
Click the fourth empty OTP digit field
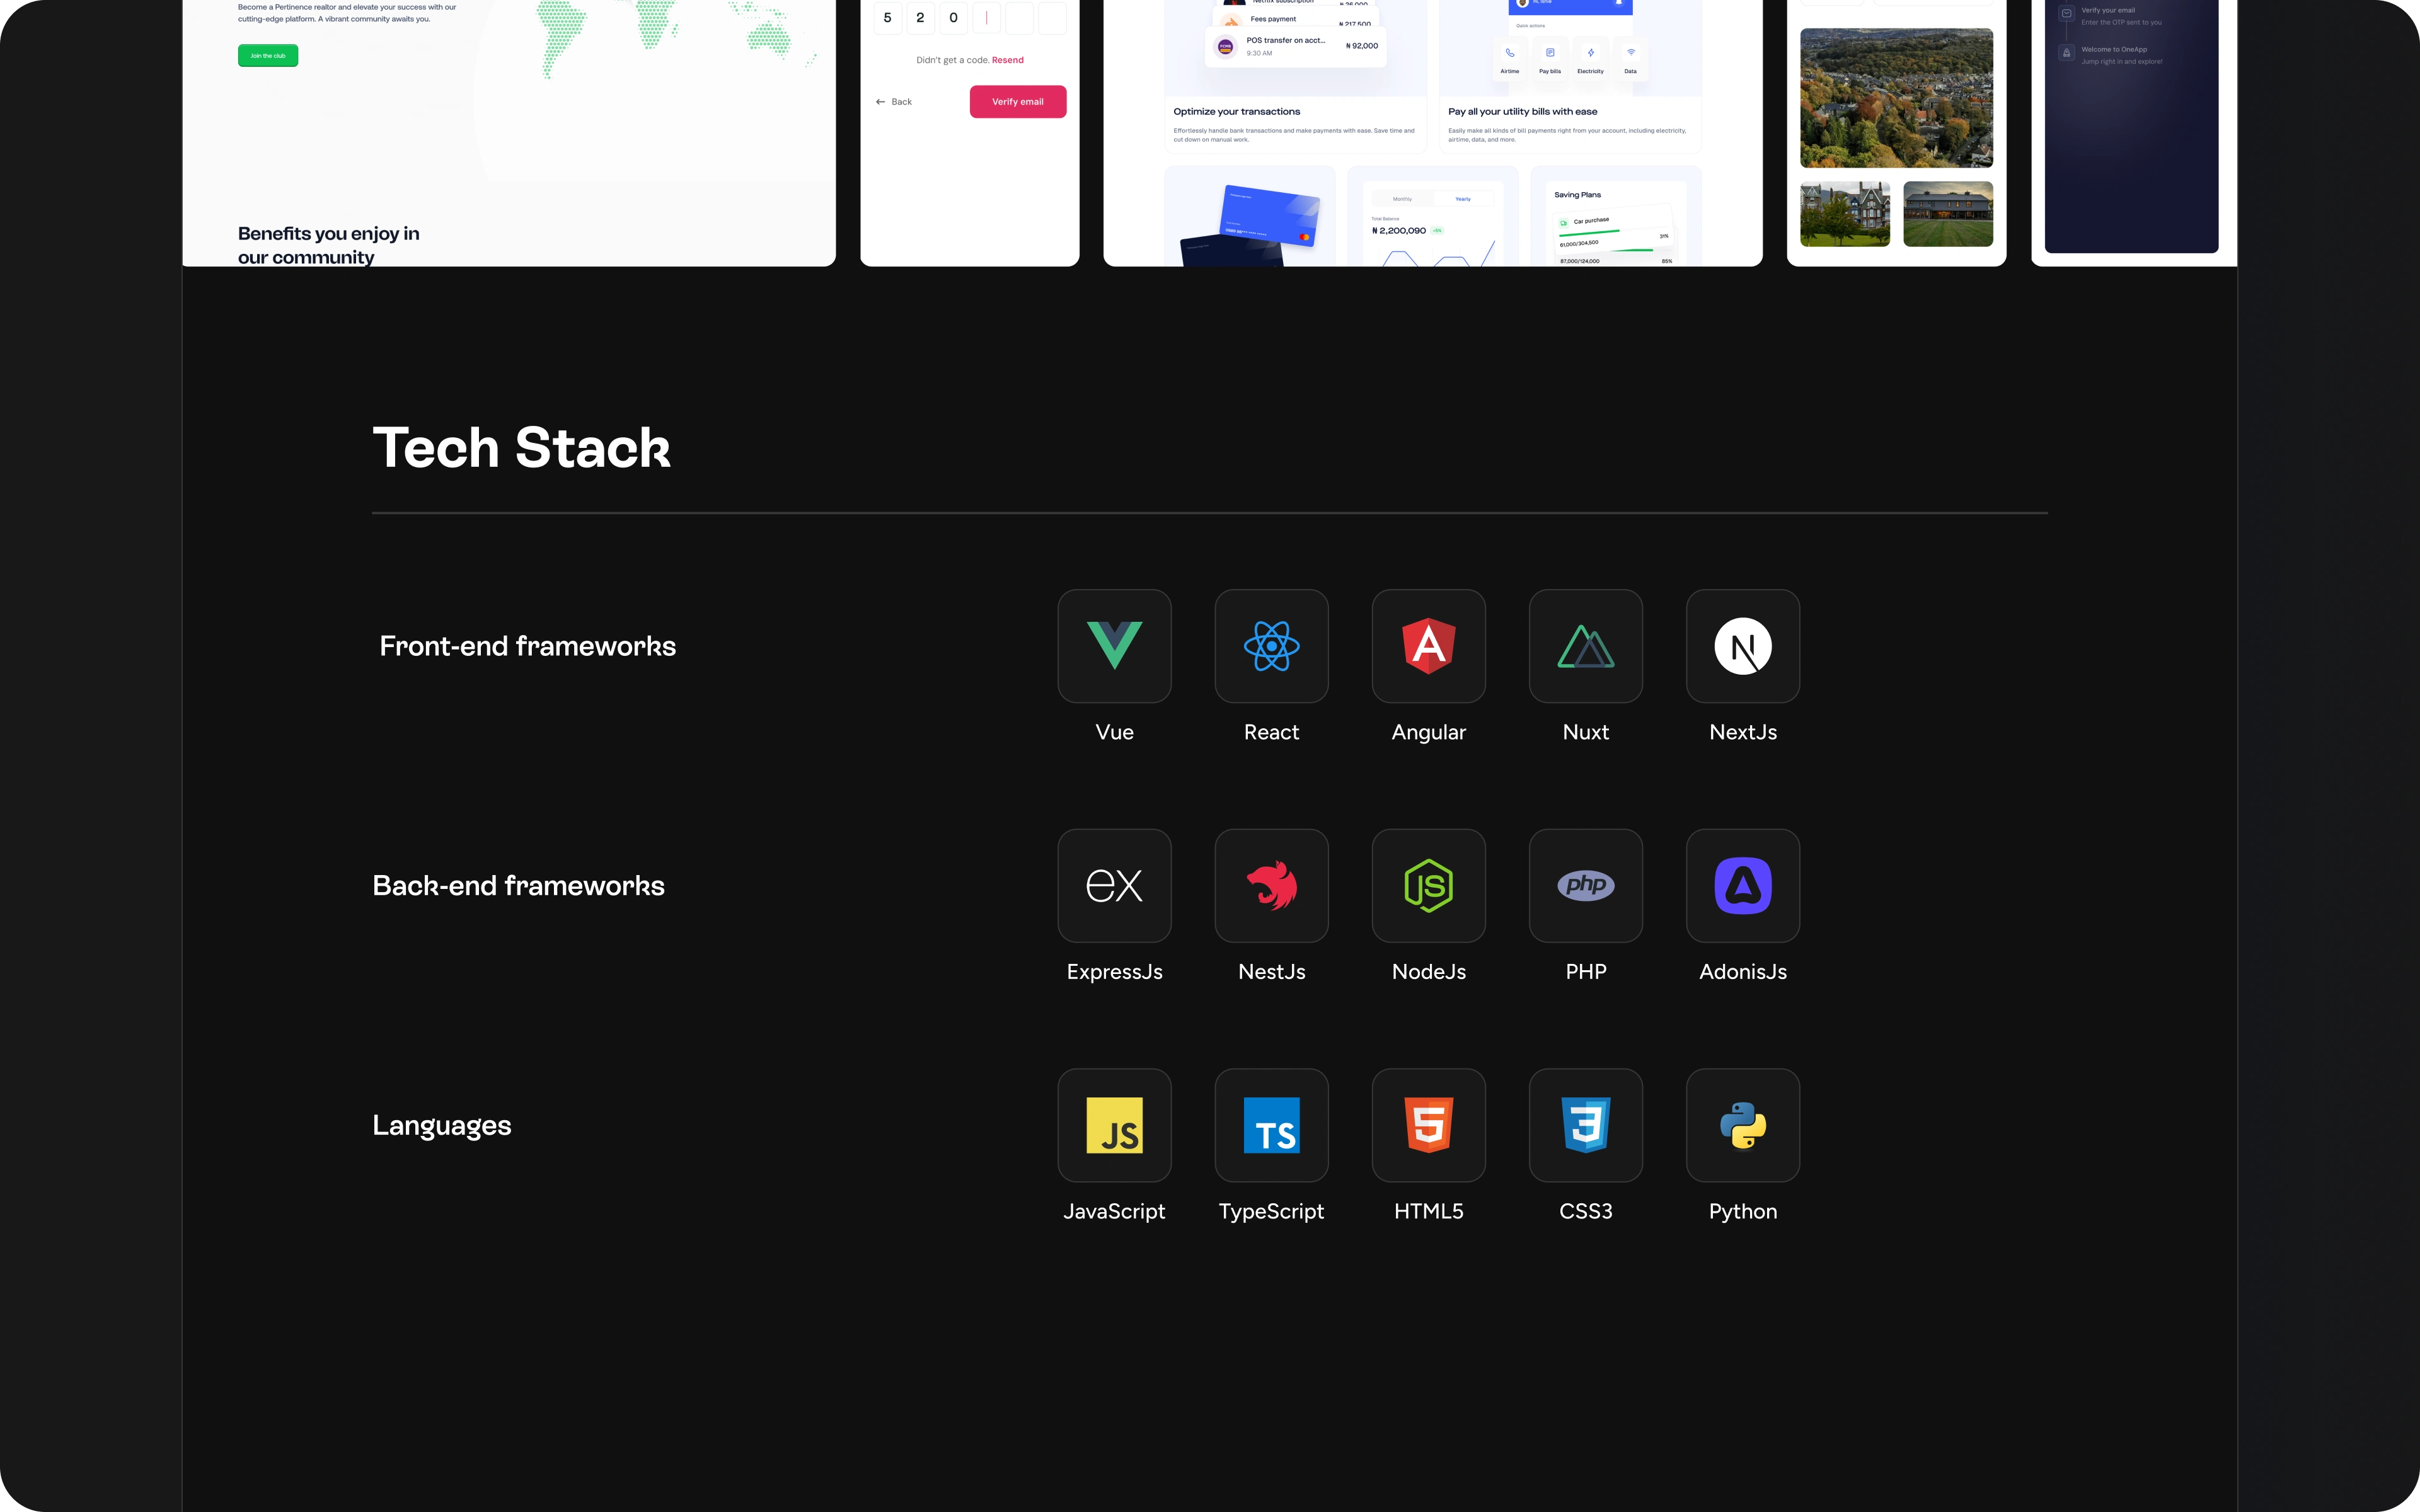coord(986,18)
